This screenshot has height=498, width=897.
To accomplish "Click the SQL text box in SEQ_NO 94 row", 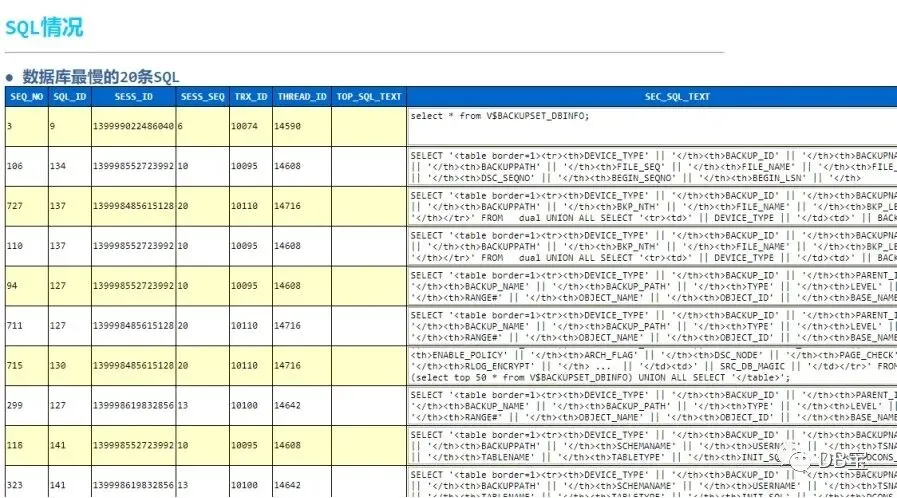I will tap(652, 286).
